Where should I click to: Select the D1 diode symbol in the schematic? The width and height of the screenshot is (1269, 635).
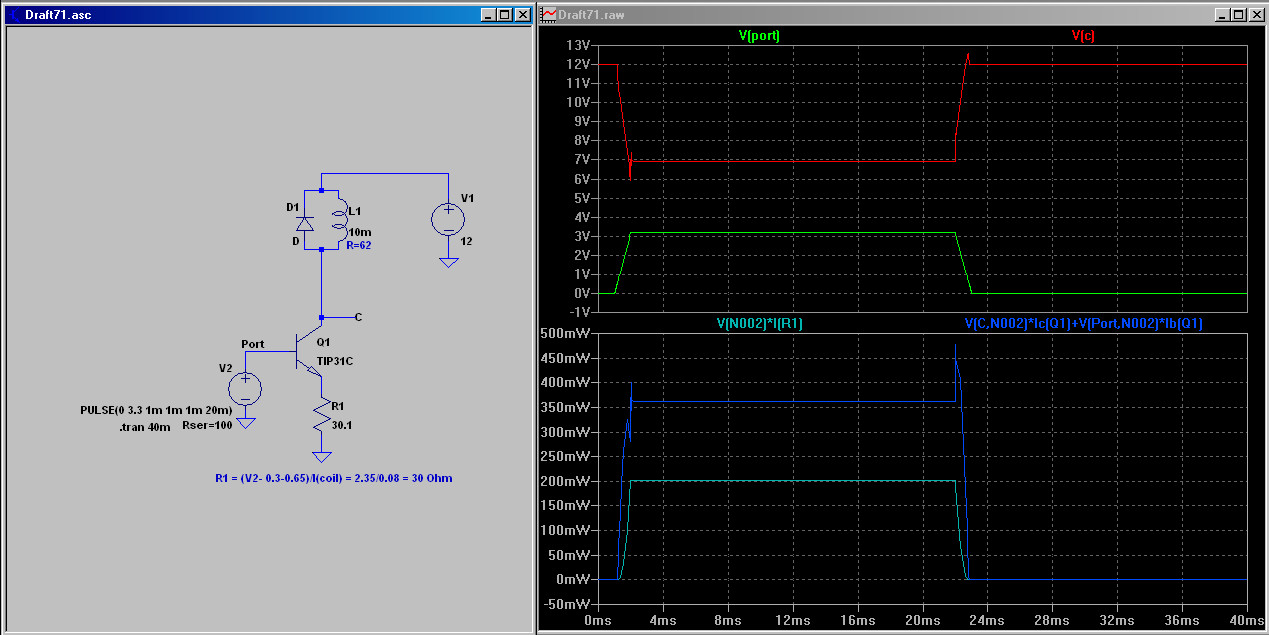point(307,224)
